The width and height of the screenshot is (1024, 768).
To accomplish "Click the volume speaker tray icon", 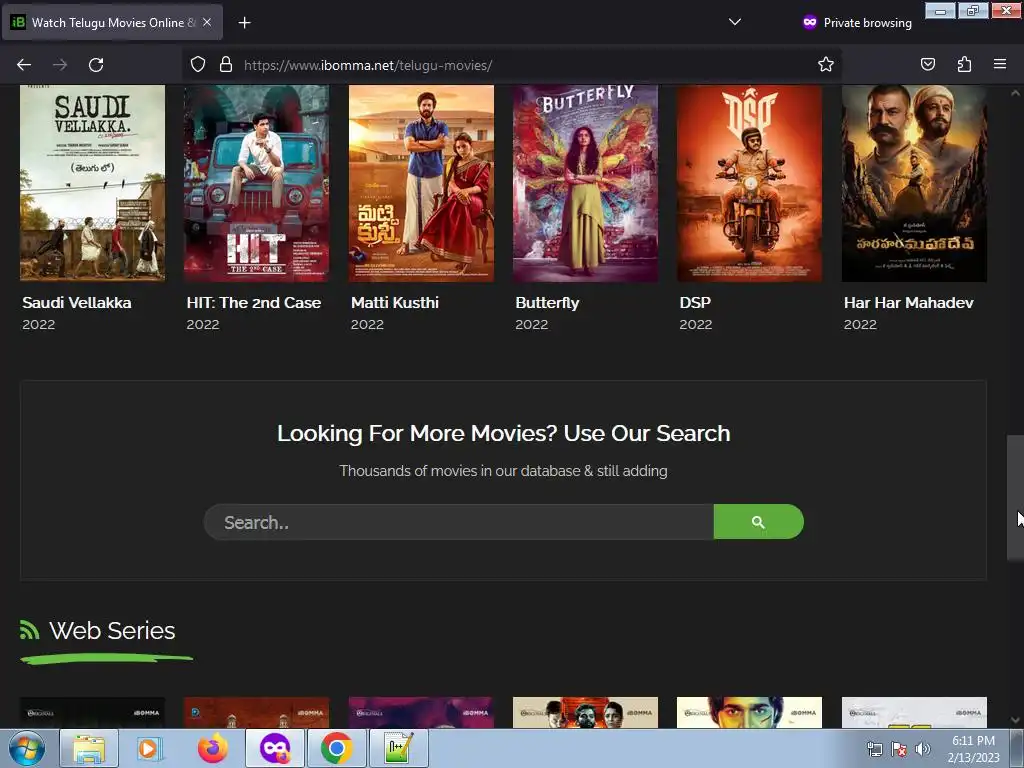I will point(922,749).
